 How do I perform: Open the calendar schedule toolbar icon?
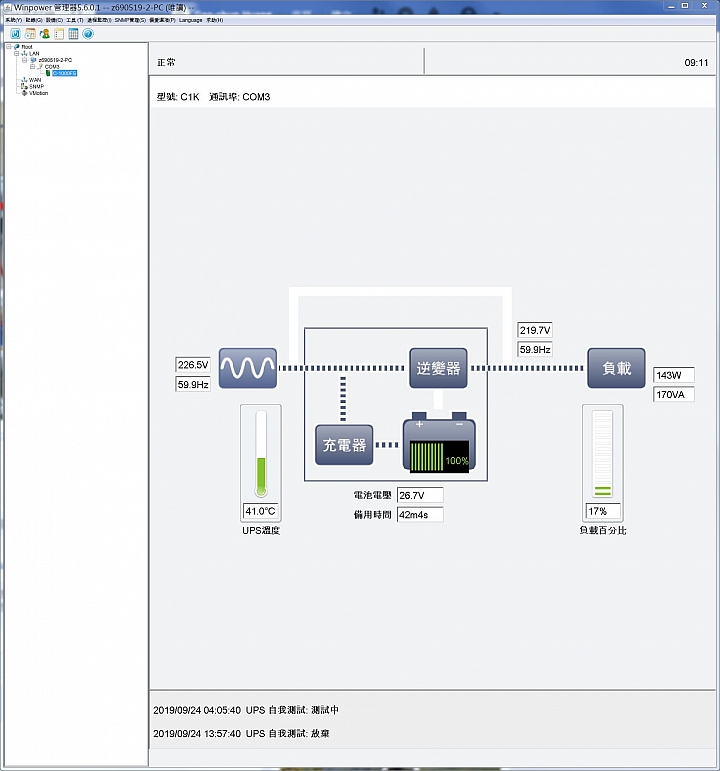[x=30, y=34]
